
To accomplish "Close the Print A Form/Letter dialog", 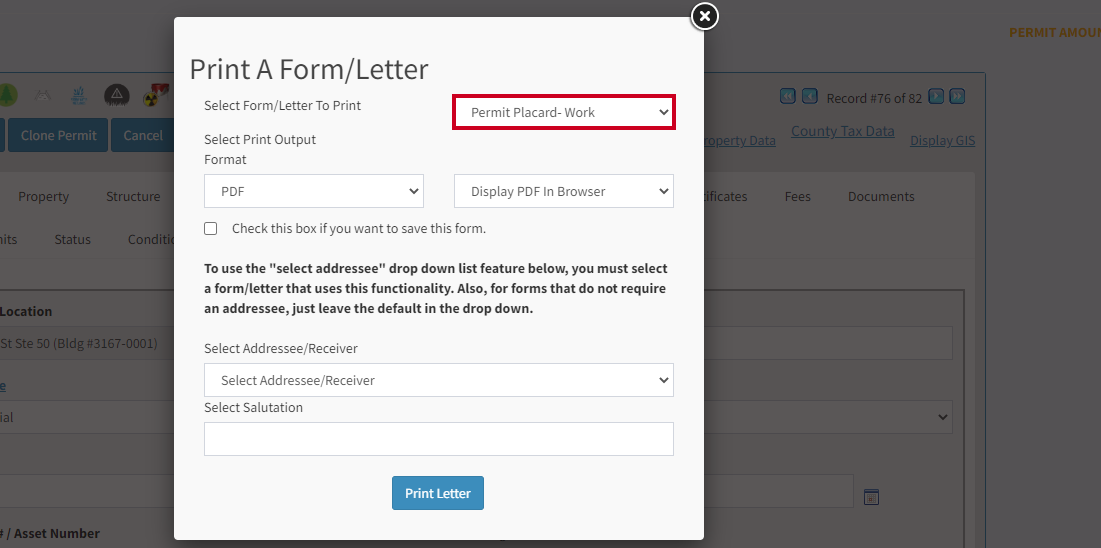I will point(704,16).
